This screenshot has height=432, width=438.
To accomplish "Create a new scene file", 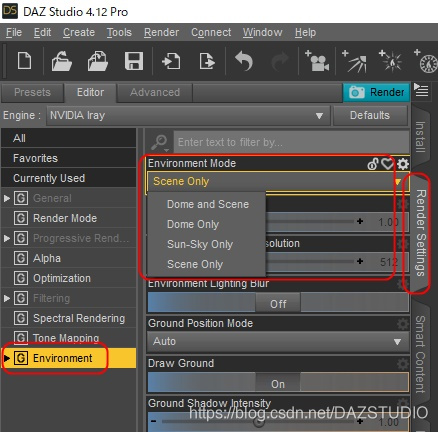I will point(24,61).
